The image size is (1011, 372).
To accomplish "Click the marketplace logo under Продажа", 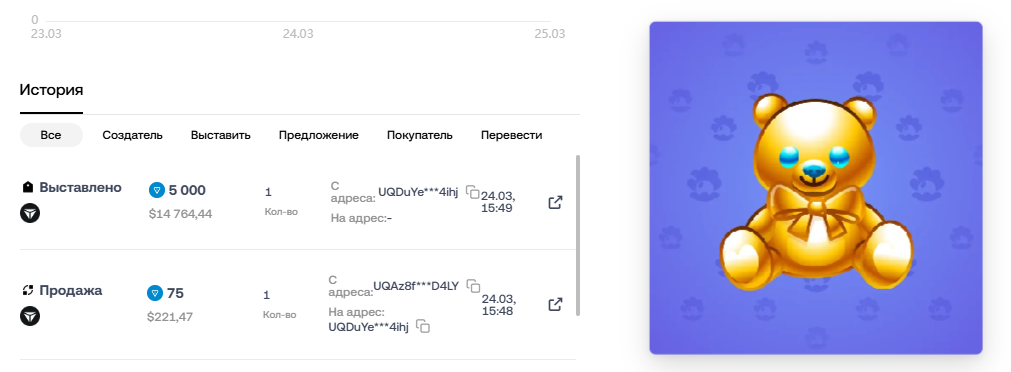I will (x=30, y=316).
